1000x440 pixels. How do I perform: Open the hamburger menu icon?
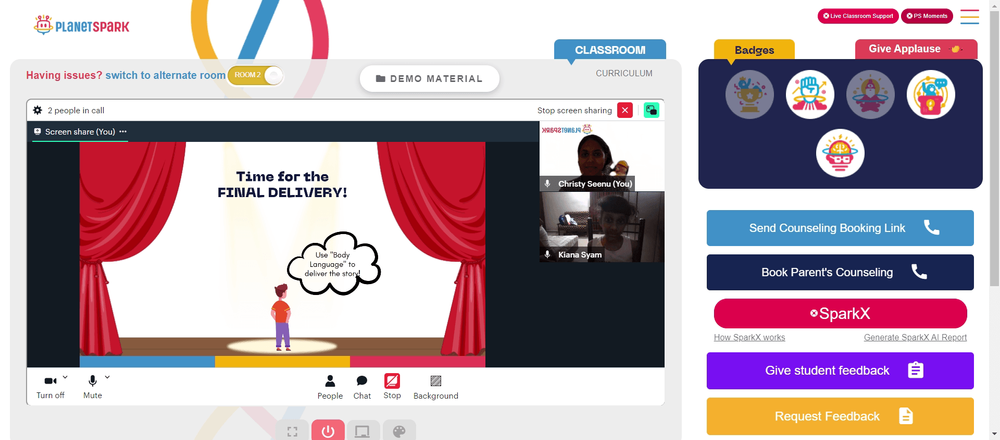pyautogui.click(x=969, y=17)
